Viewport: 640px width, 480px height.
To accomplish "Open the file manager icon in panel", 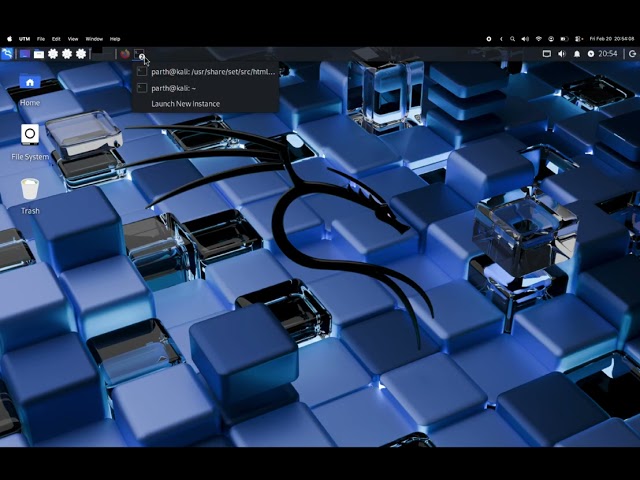I will [39, 54].
